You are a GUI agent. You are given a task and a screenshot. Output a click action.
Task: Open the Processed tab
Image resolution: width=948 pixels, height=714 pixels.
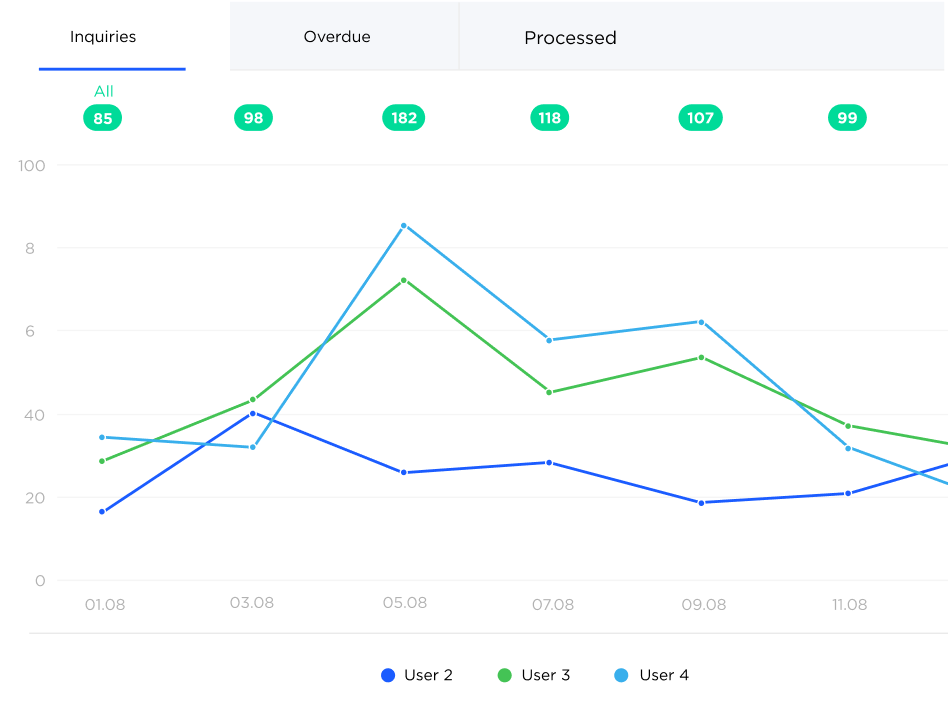pyautogui.click(x=570, y=37)
